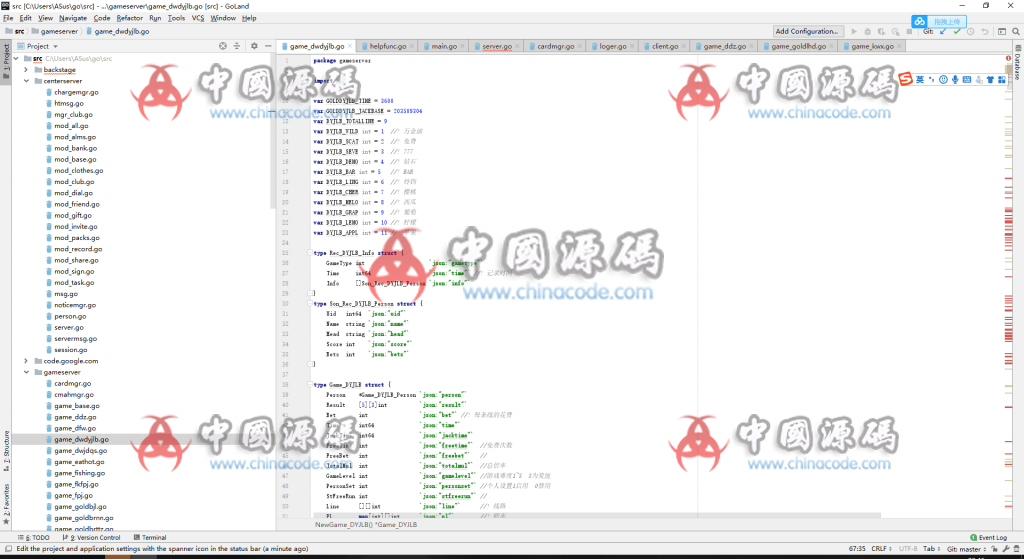Toggle the 9: Version Control tool window
This screenshot has height=559, width=1024.
(91, 537)
